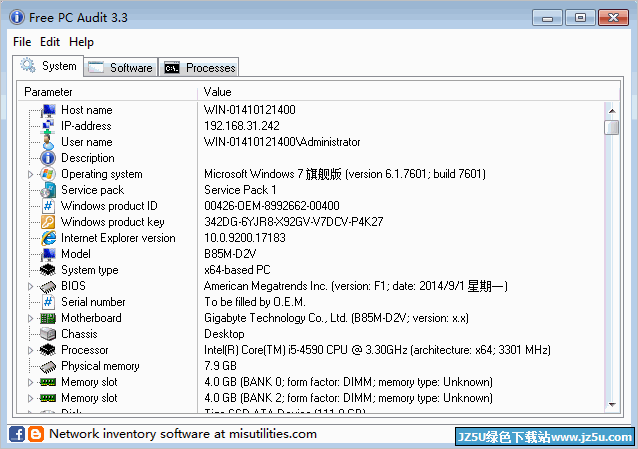The height and width of the screenshot is (449, 638).
Task: Switch to the Processes tab
Action: pyautogui.click(x=199, y=68)
